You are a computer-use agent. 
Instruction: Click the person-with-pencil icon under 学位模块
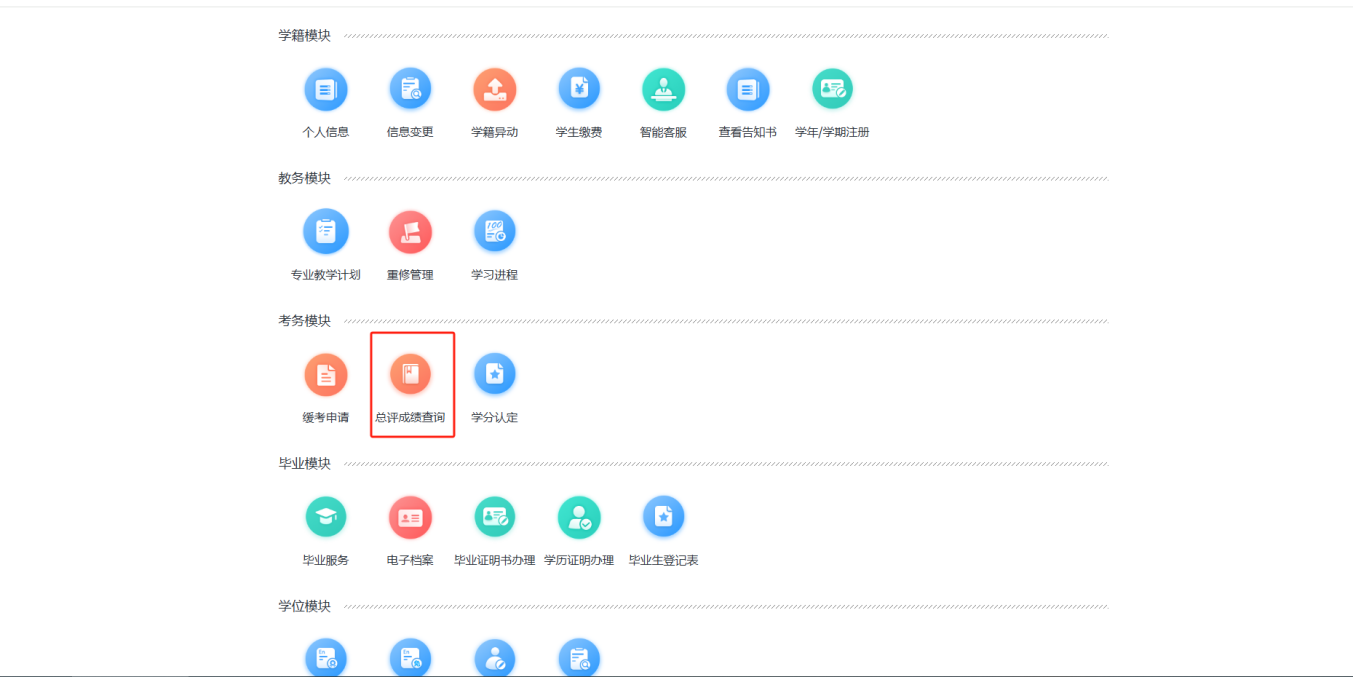click(494, 658)
